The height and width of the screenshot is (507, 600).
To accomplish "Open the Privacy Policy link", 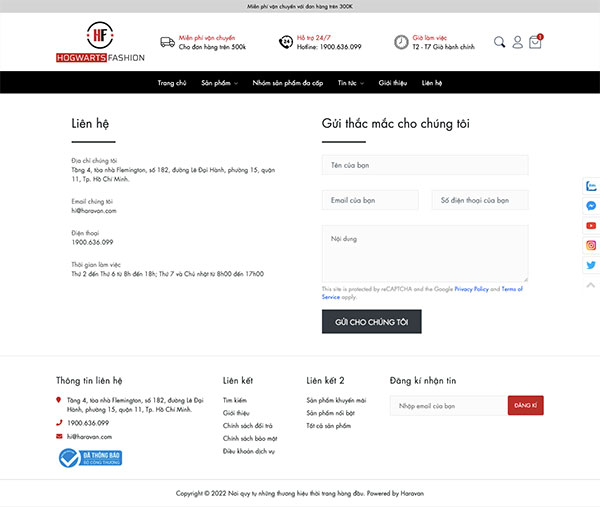I will (471, 289).
